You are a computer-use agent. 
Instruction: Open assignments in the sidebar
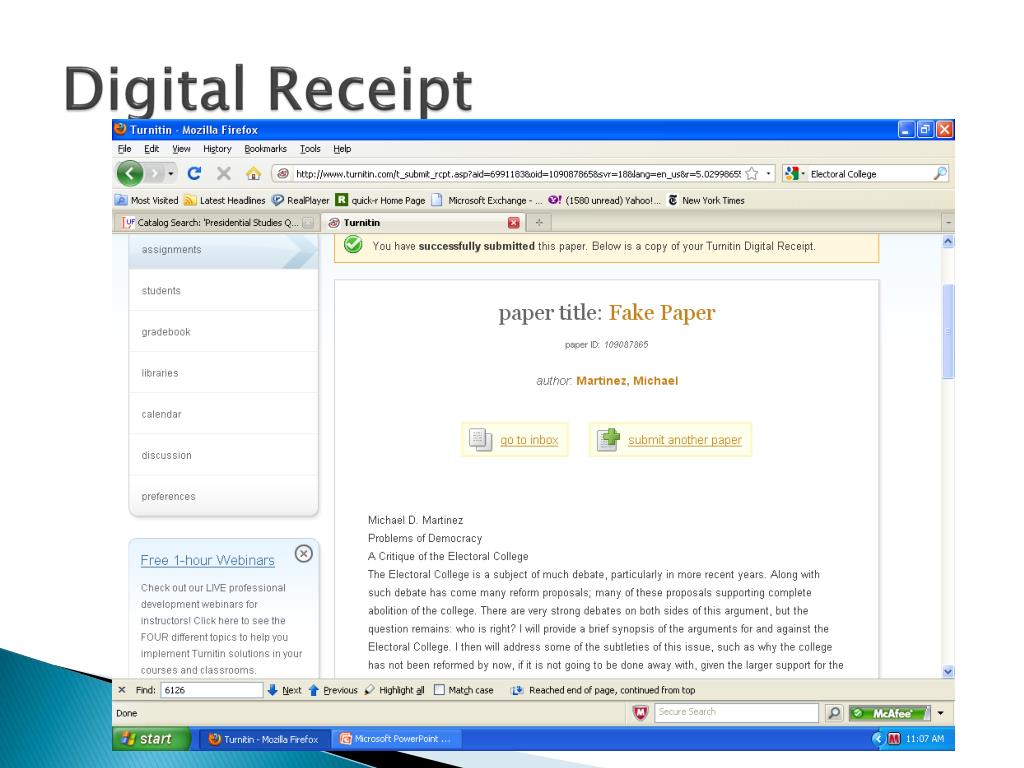(x=223, y=250)
